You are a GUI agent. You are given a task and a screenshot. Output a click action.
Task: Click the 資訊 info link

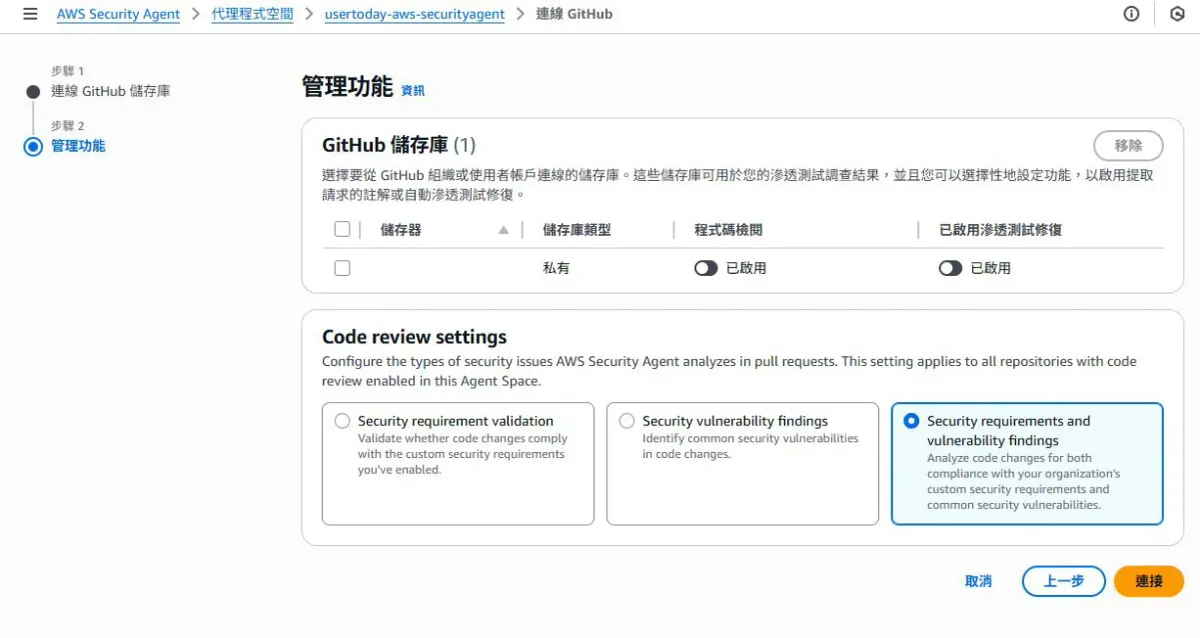click(413, 90)
